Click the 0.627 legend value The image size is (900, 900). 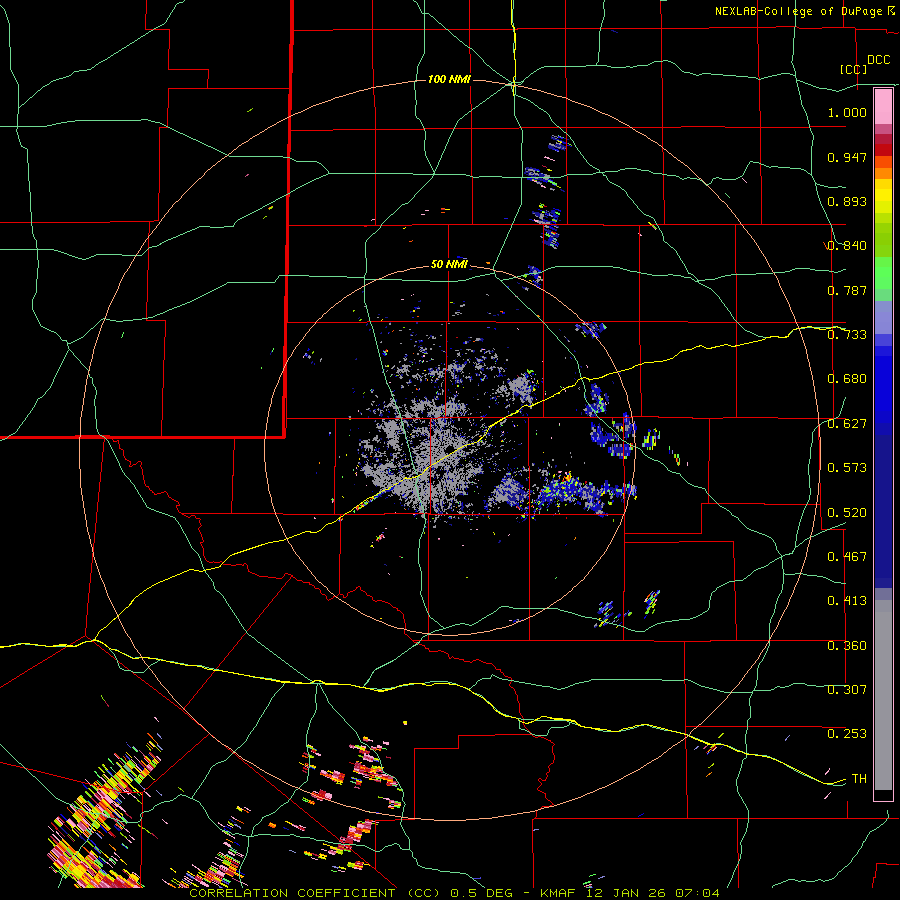(847, 424)
